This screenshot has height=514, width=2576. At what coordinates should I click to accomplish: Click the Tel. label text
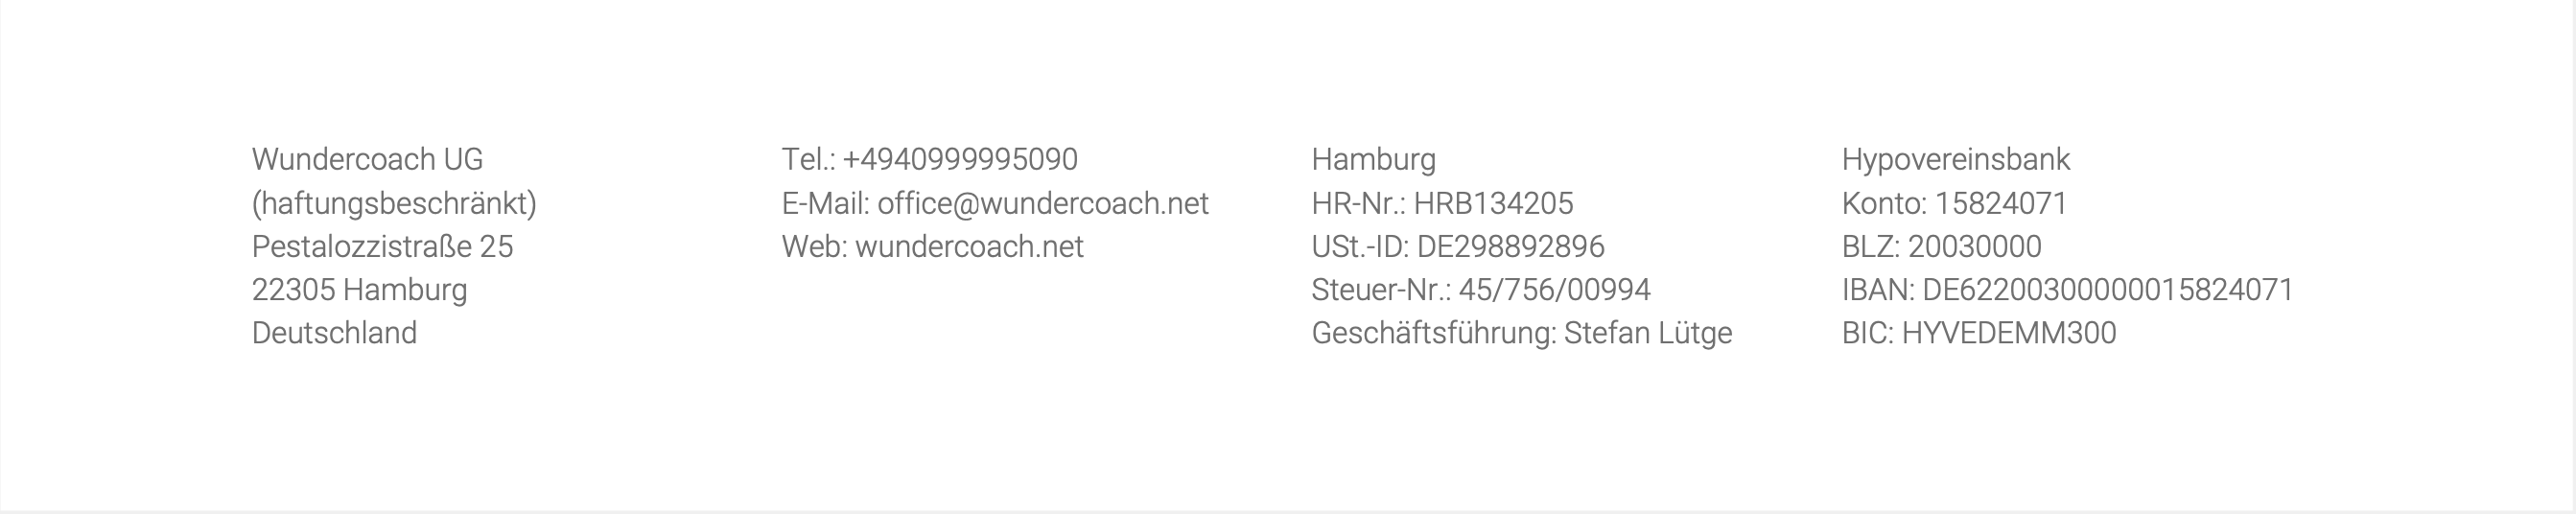(808, 159)
